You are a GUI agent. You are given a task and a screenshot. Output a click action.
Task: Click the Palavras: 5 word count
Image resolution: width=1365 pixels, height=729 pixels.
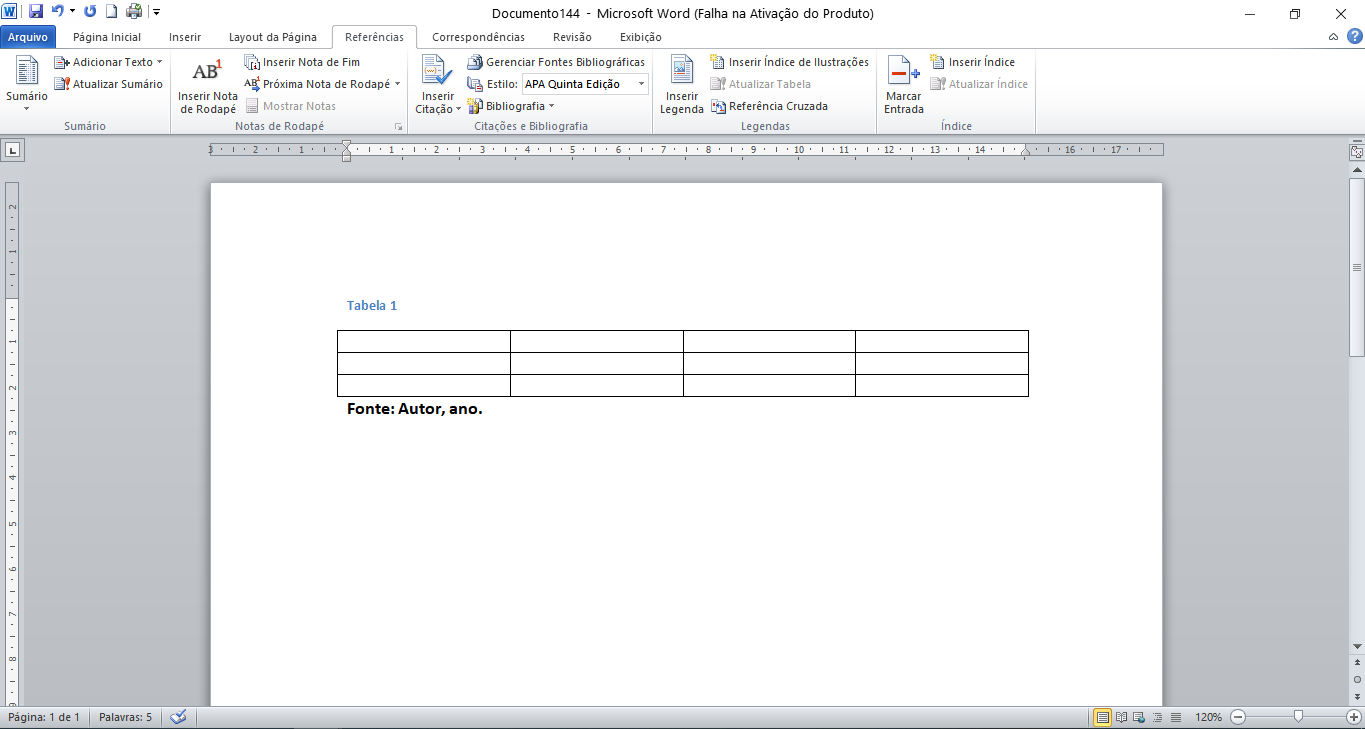[126, 717]
